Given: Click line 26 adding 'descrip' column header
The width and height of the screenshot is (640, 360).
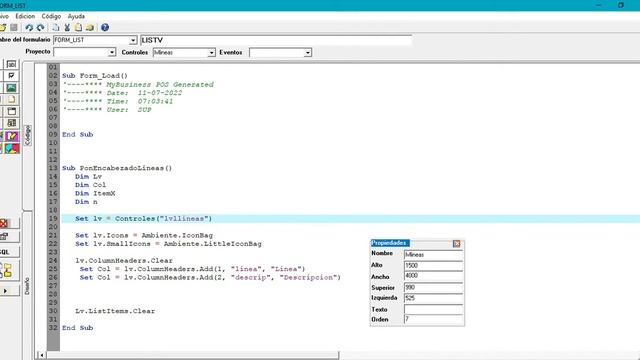Looking at the screenshot, I should pos(210,278).
